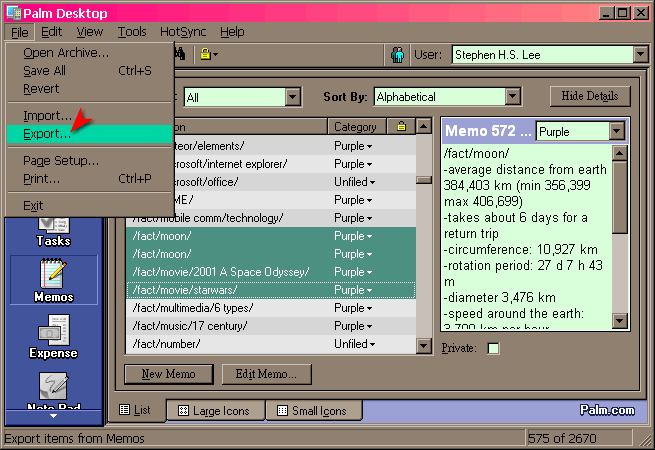Open the memo Purple category dropdown
655x450 pixels.
point(617,132)
